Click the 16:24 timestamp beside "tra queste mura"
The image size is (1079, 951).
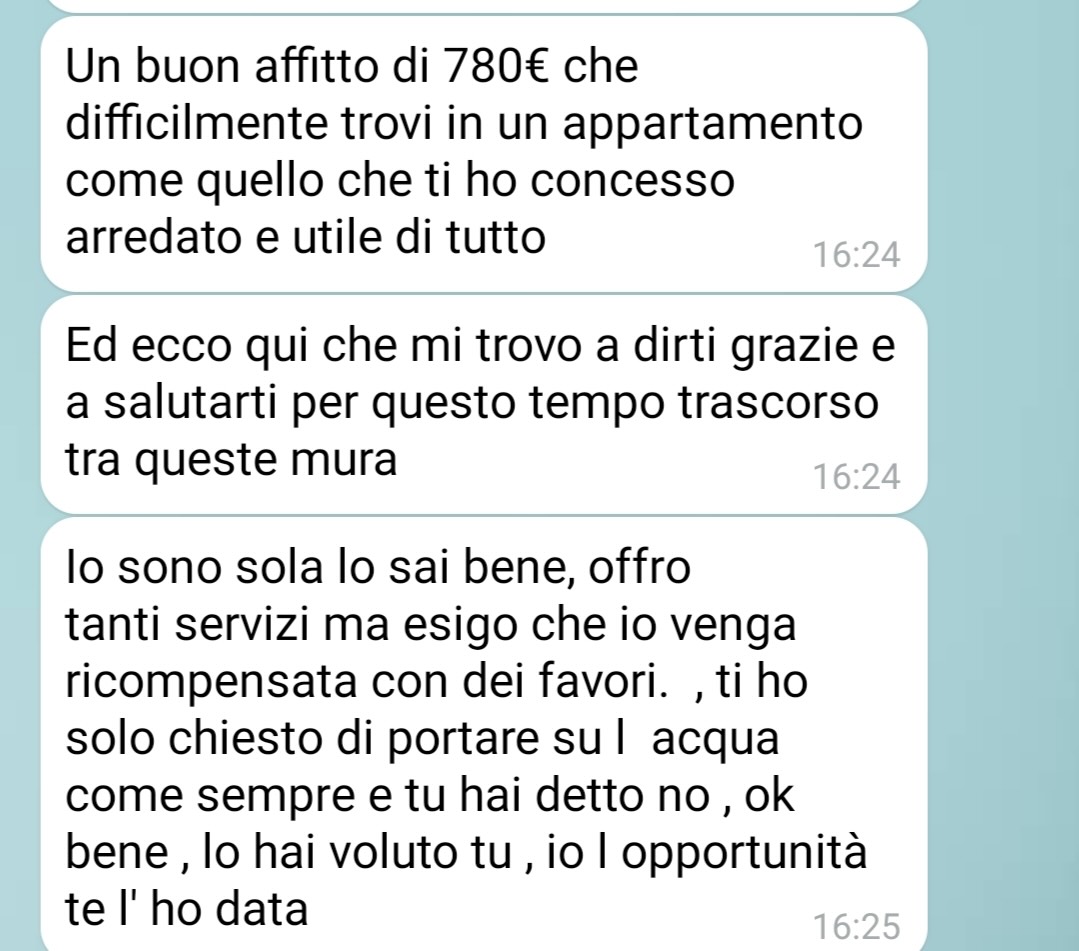click(856, 476)
